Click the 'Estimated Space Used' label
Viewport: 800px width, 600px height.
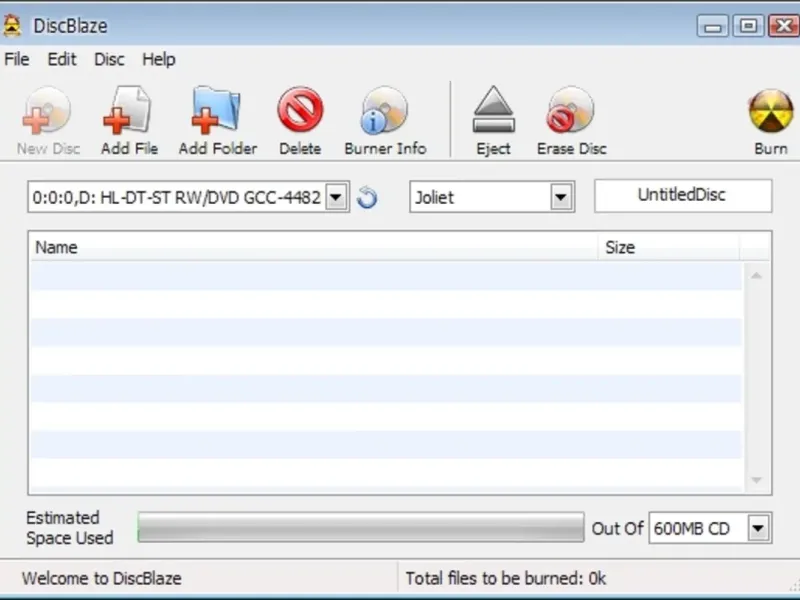tap(69, 528)
